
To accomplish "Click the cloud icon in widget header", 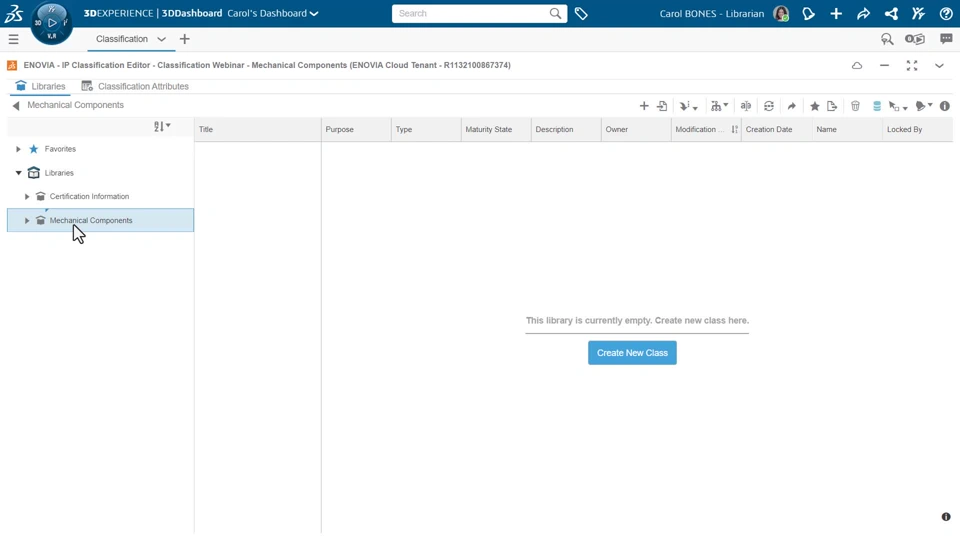I will point(857,66).
